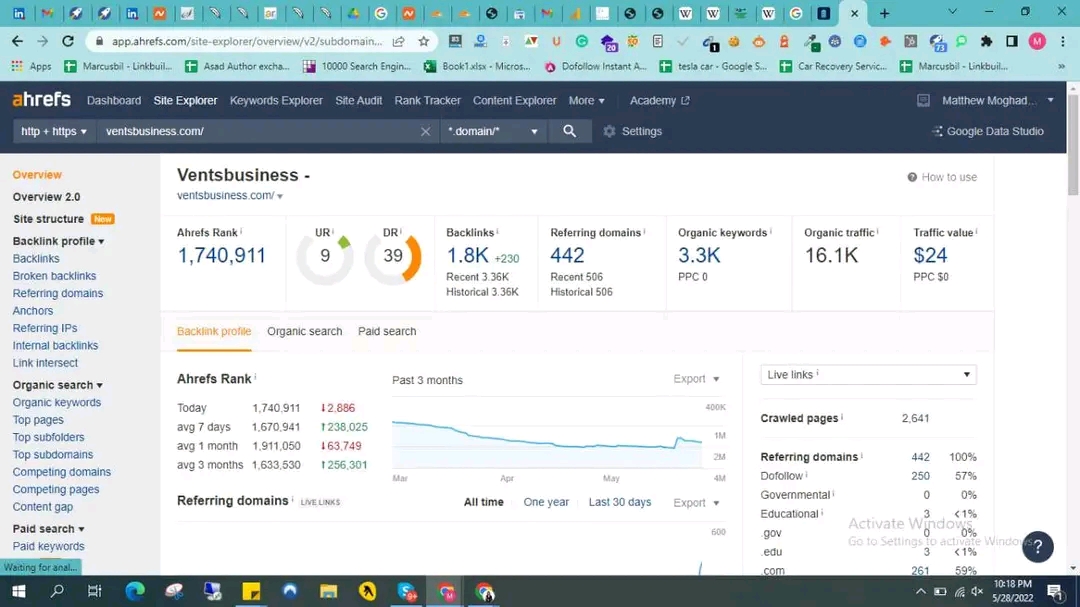Open the Apps grid in bookmarks bar

[x=32, y=66]
